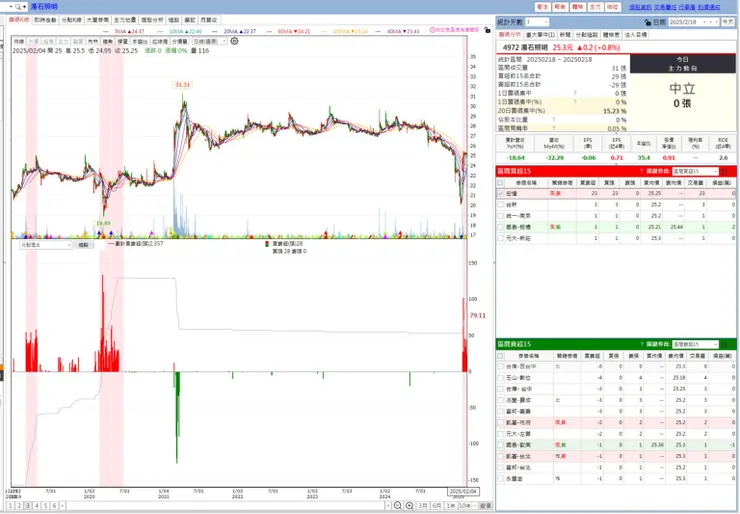The height and width of the screenshot is (514, 740).
Task: Click the horizontal scrollbar below the chart
Action: pyautogui.click(x=226, y=506)
